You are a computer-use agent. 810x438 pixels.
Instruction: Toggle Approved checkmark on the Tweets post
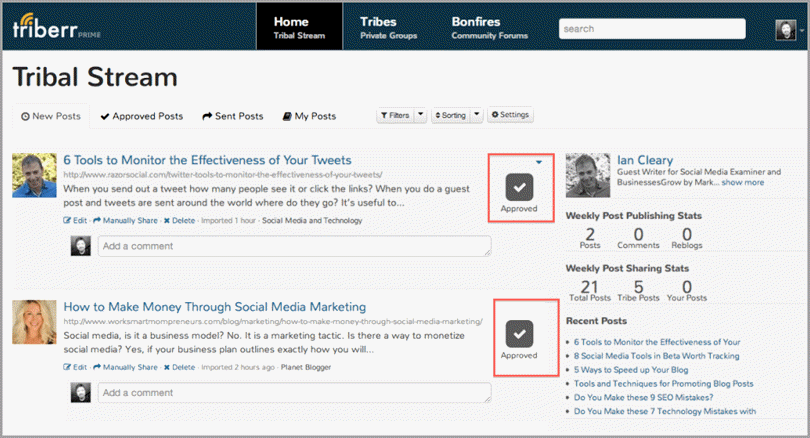coord(519,187)
